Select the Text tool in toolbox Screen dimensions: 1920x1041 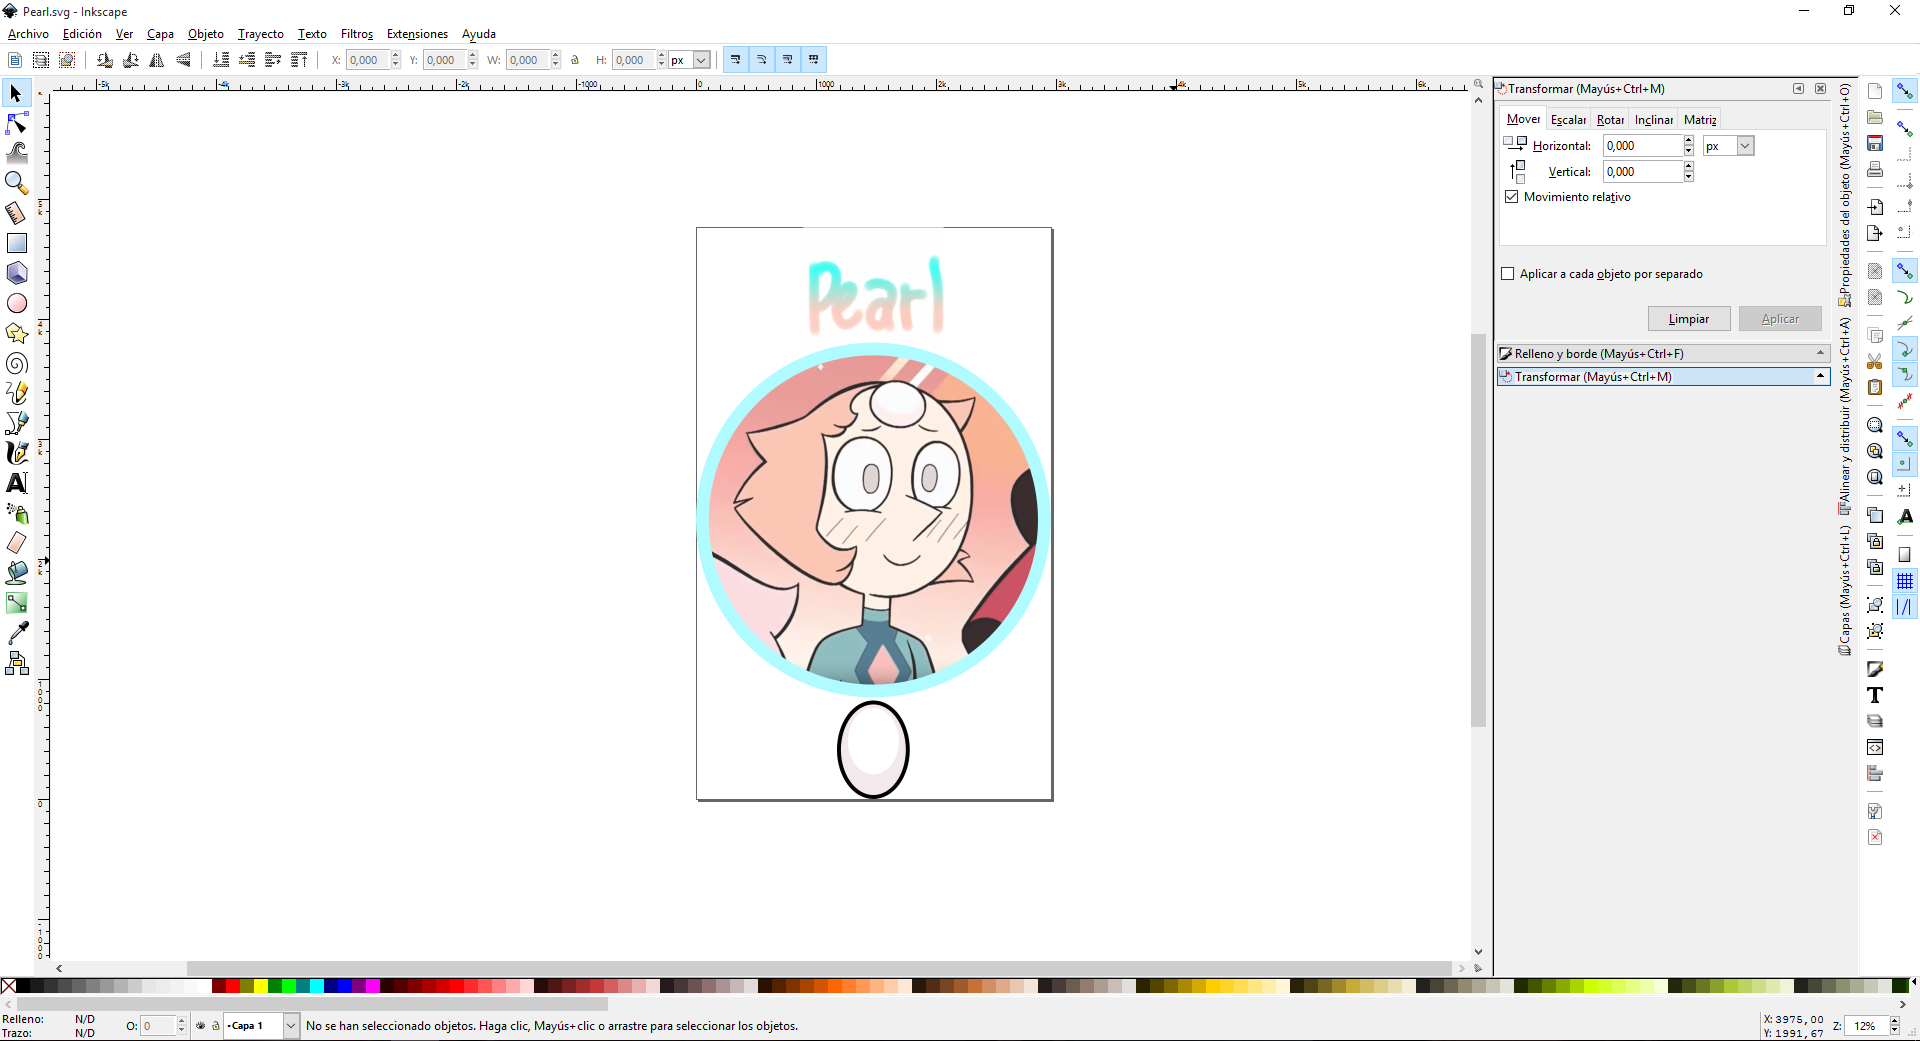point(16,483)
